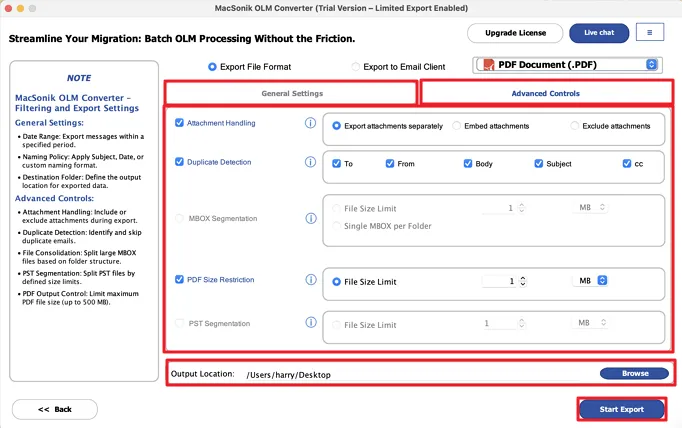
Task: Select PDF File Size Limit radio
Action: pyautogui.click(x=336, y=282)
